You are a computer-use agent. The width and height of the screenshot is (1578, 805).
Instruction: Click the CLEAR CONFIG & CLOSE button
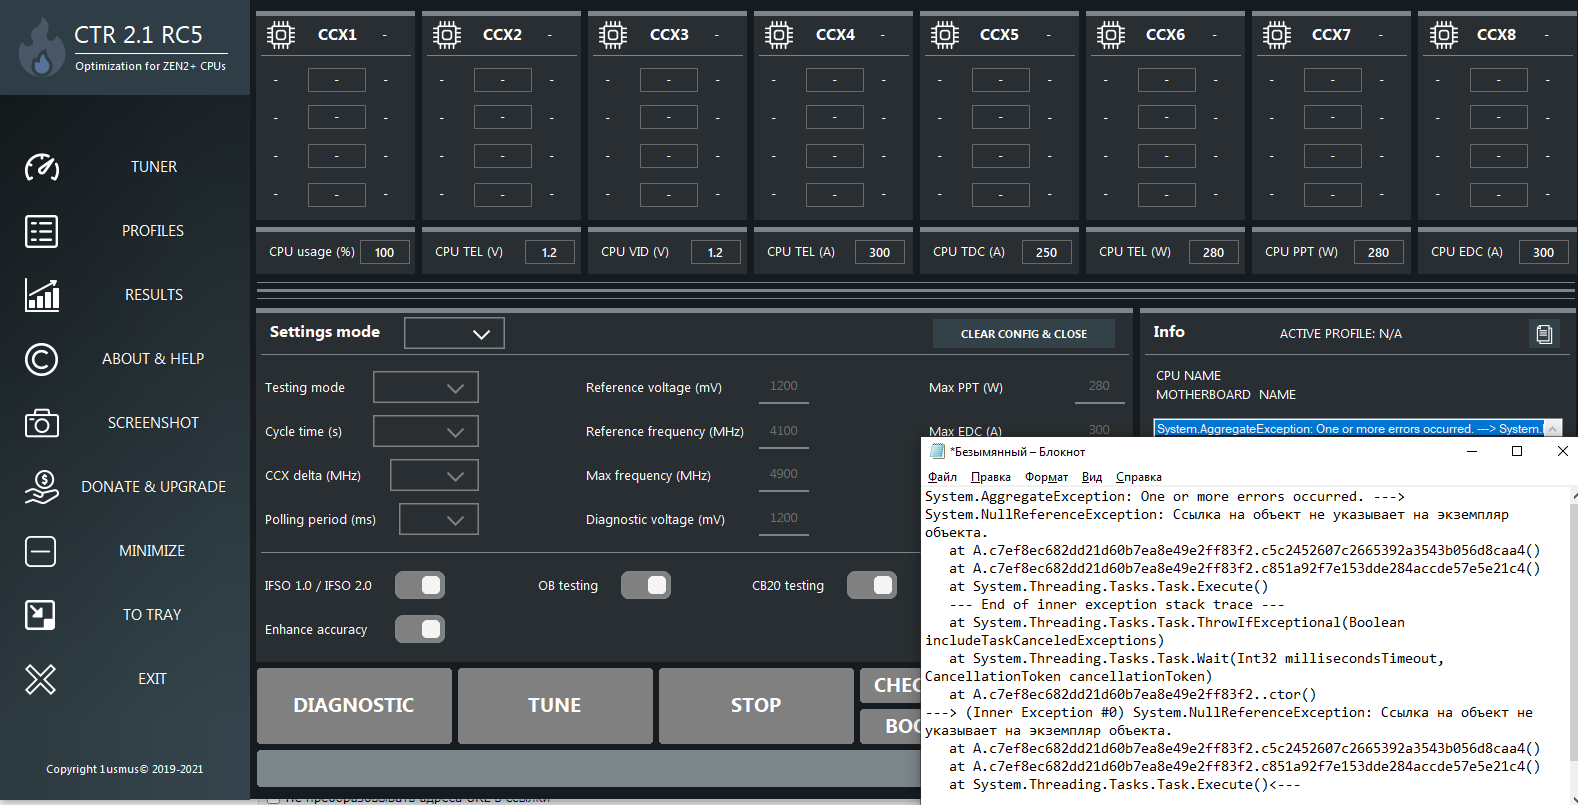(1024, 334)
